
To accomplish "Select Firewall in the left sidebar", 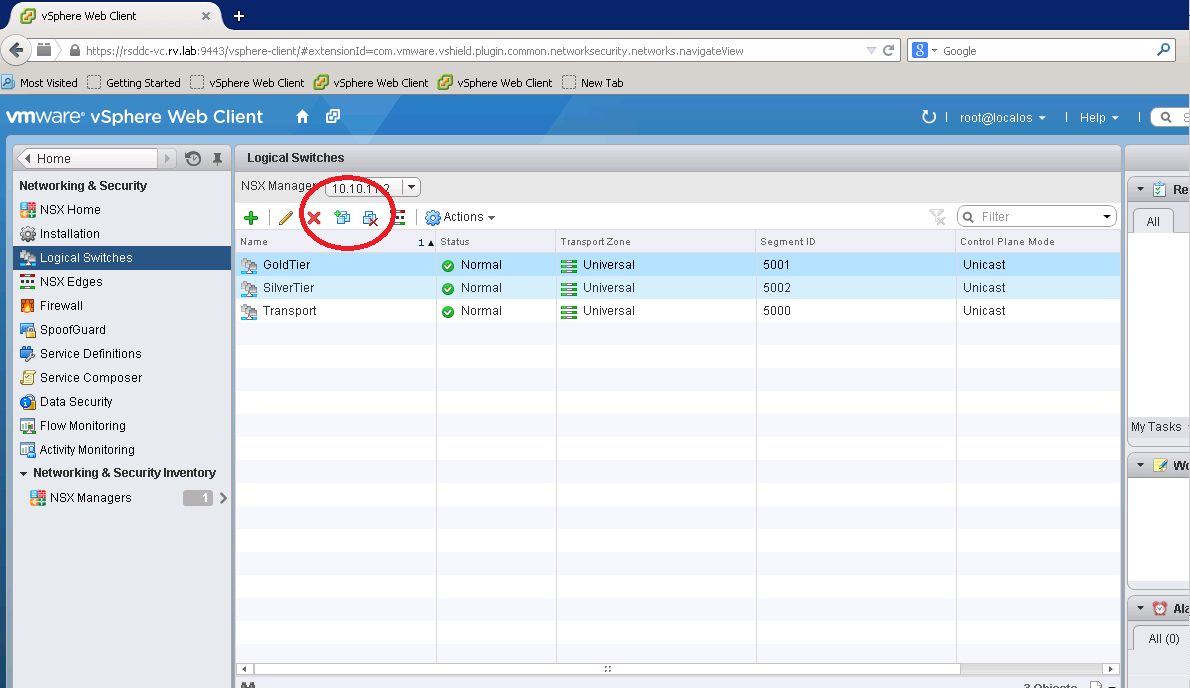I will tap(61, 306).
